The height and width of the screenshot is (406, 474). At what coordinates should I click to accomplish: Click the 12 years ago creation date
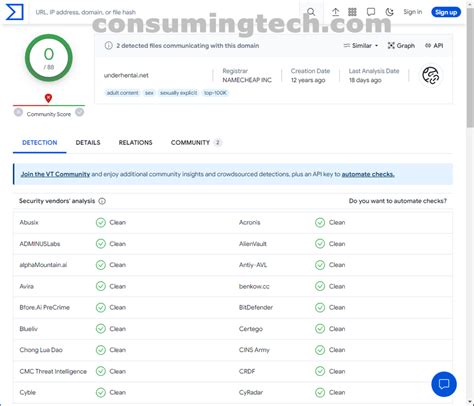click(308, 80)
